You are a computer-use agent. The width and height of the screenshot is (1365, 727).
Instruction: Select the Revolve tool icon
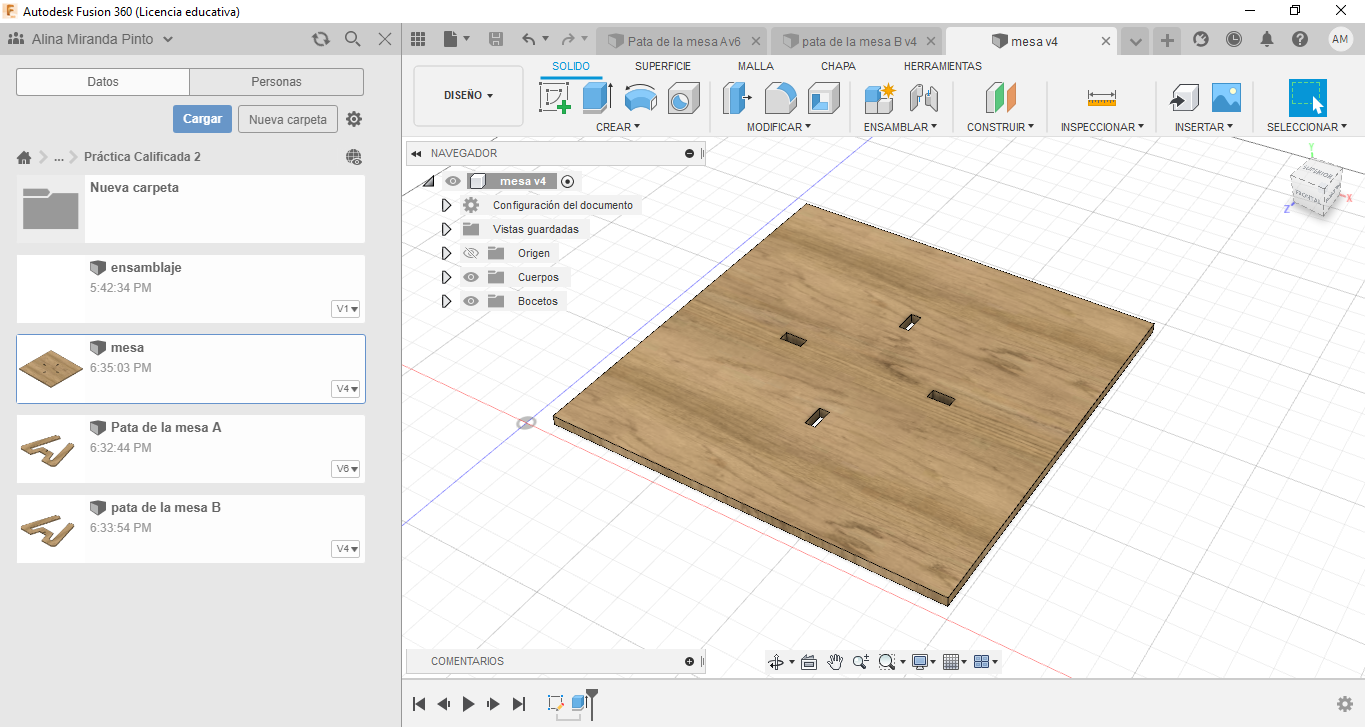pyautogui.click(x=641, y=98)
